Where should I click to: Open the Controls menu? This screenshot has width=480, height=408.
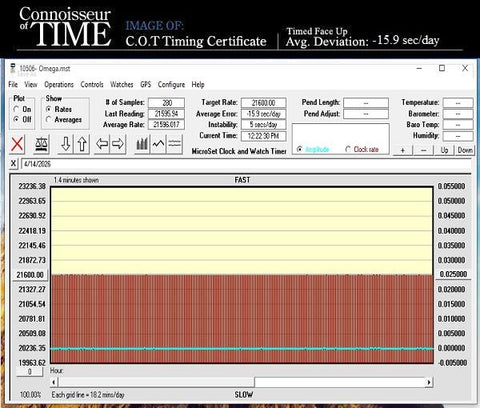click(92, 84)
